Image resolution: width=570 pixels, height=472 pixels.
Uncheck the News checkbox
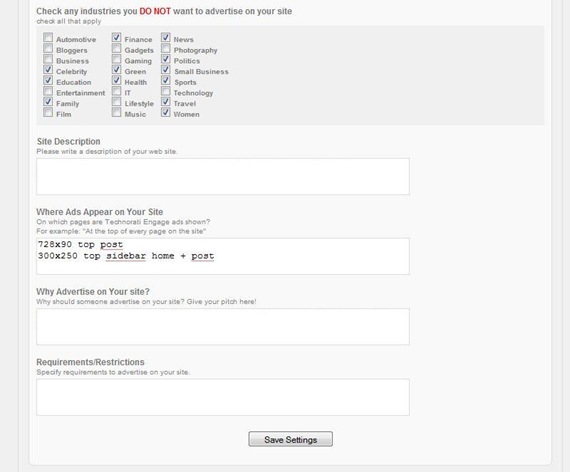click(x=166, y=37)
